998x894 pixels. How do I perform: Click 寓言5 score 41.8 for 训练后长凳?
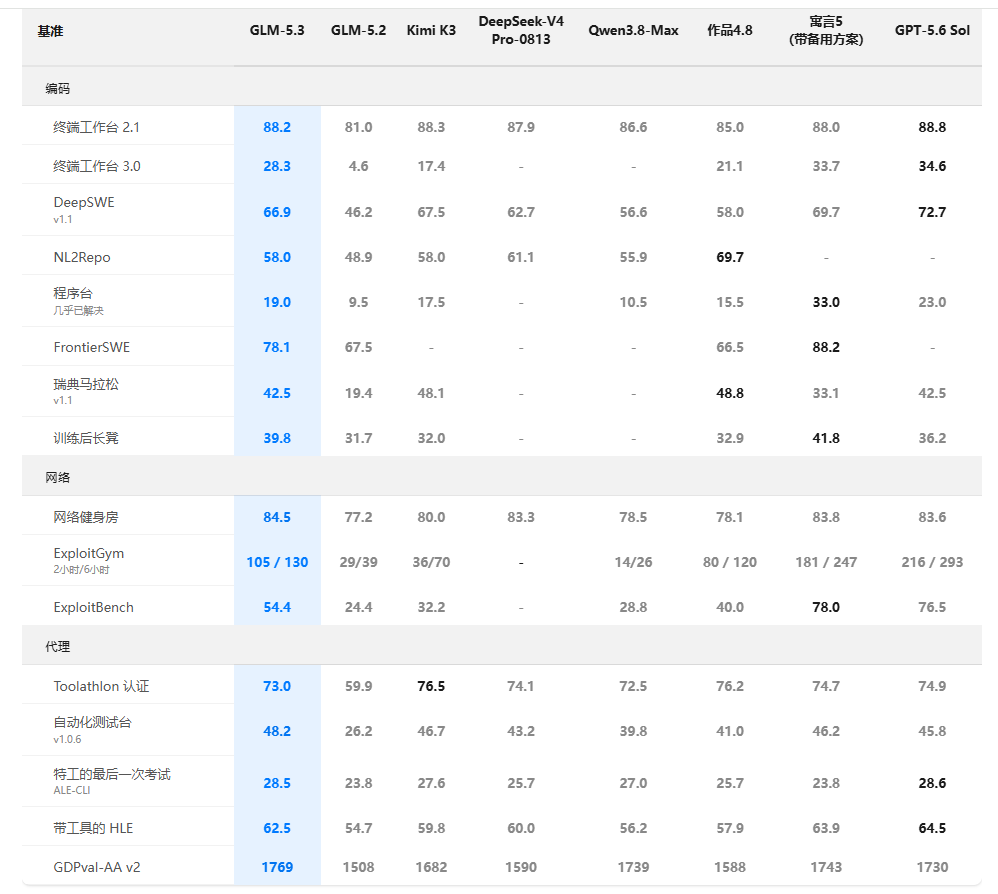point(826,438)
